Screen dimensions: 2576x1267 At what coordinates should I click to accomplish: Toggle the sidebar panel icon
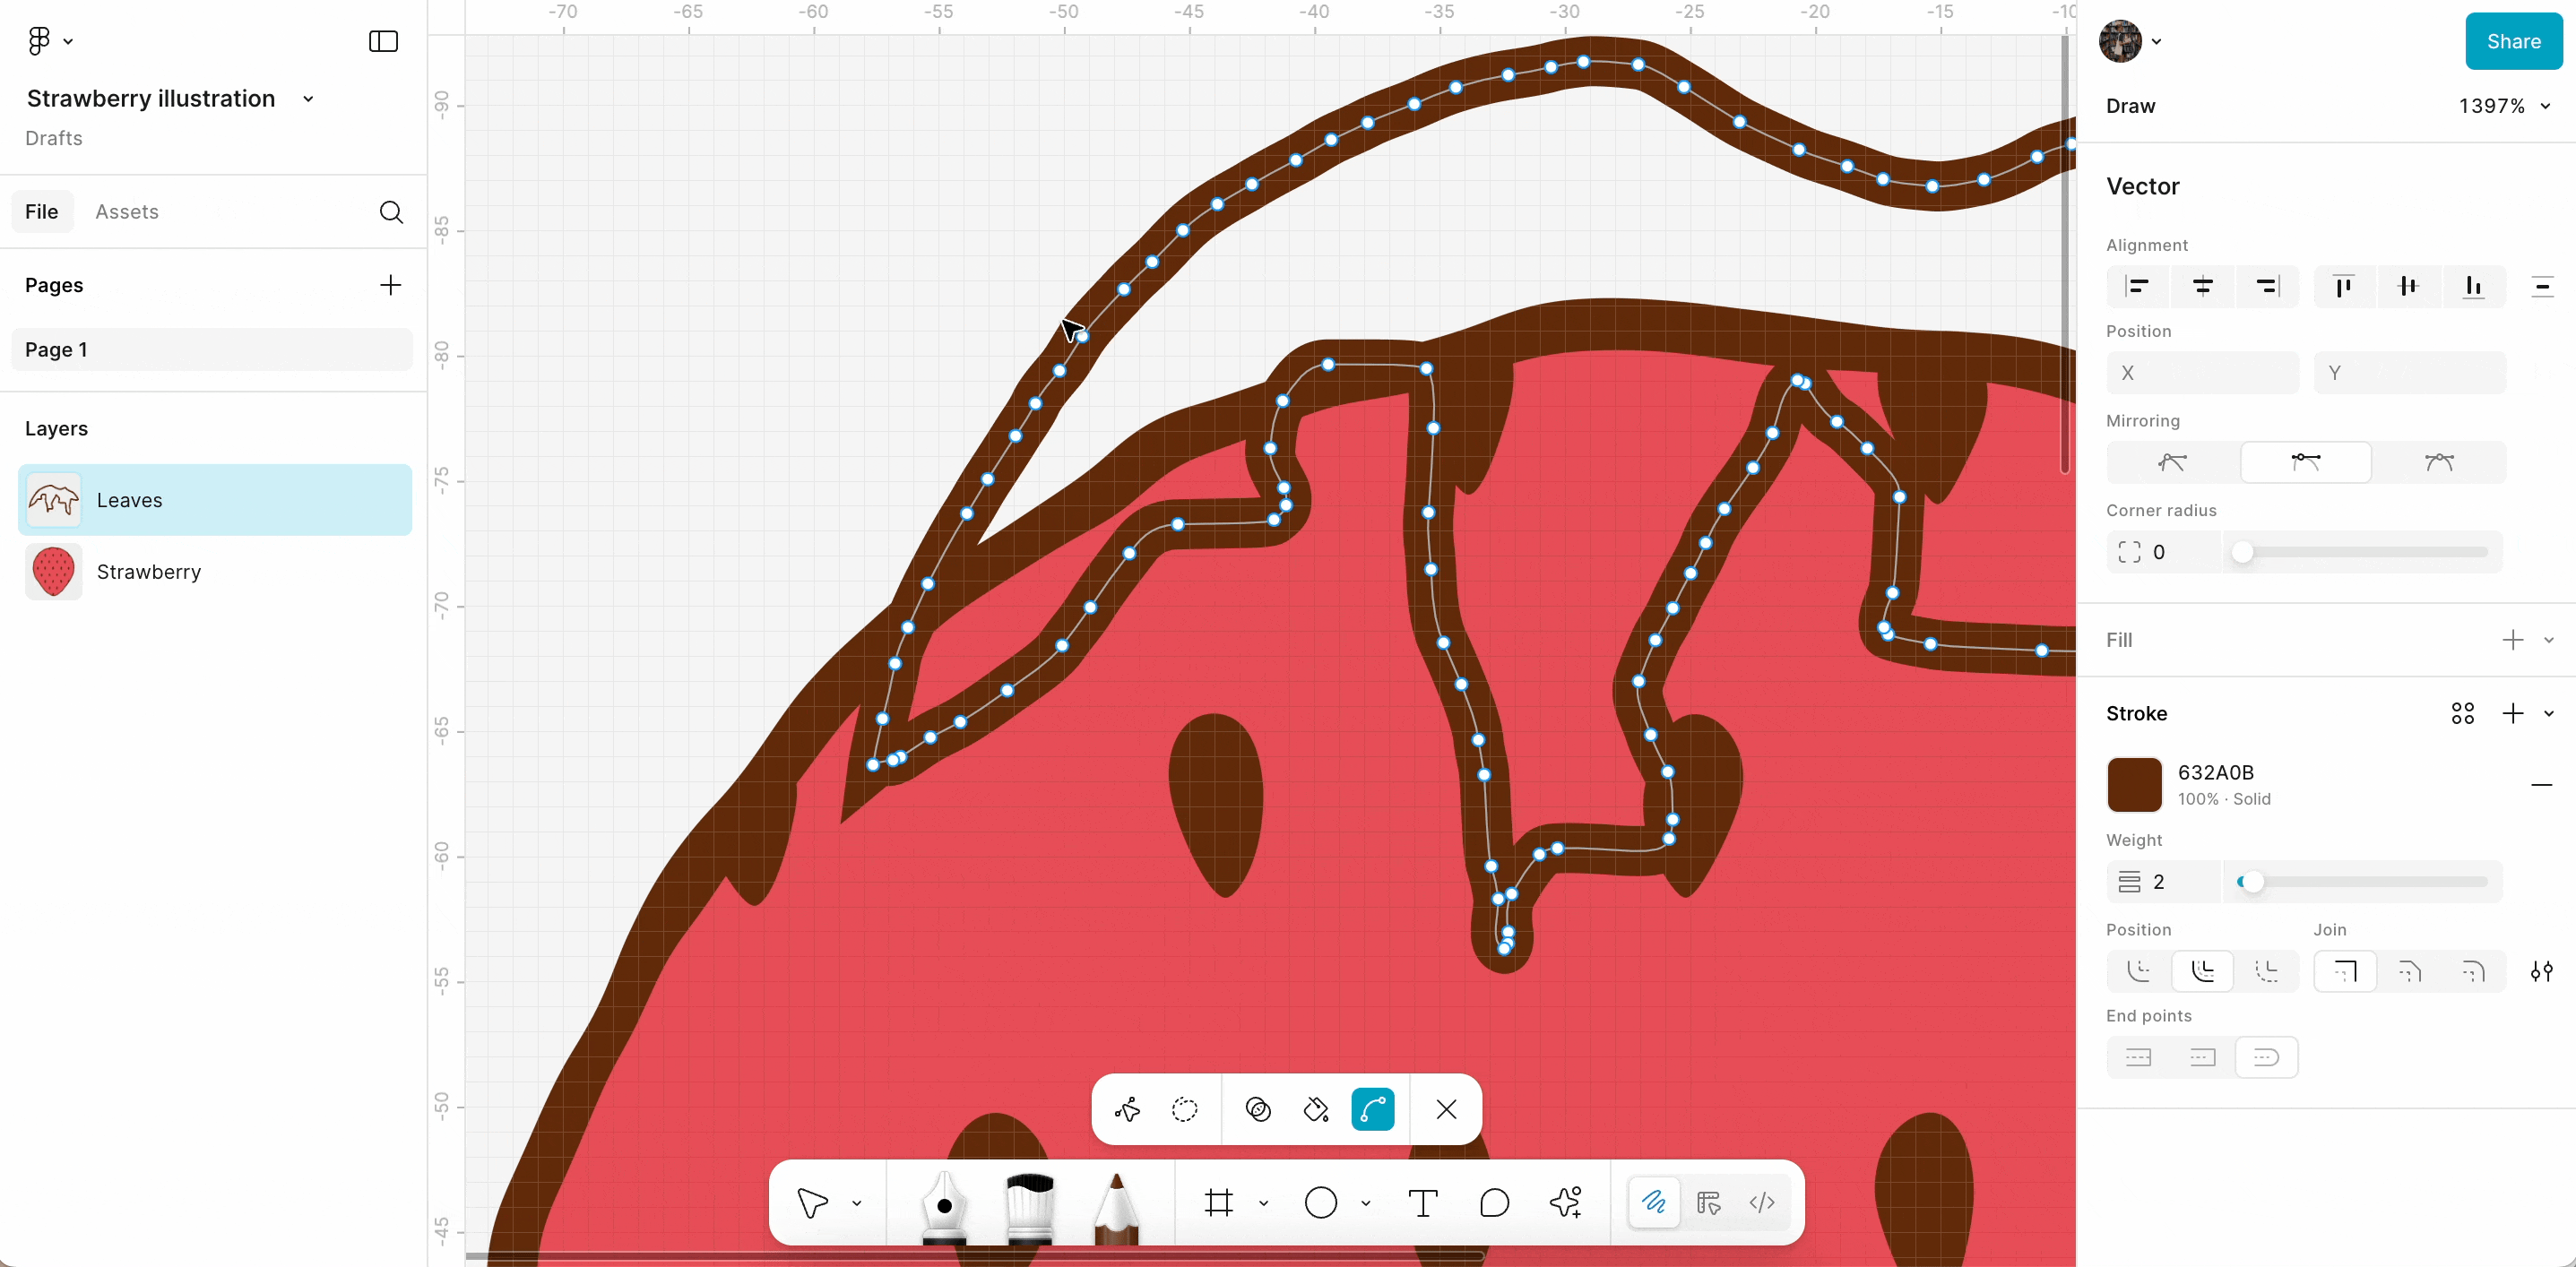coord(383,41)
